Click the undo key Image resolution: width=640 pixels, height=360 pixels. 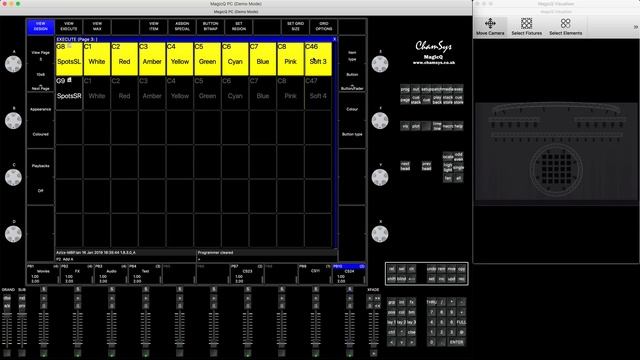(x=431, y=269)
